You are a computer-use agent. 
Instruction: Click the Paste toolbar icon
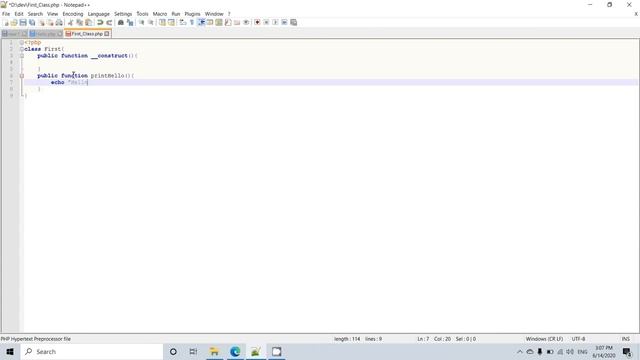tap(88, 22)
